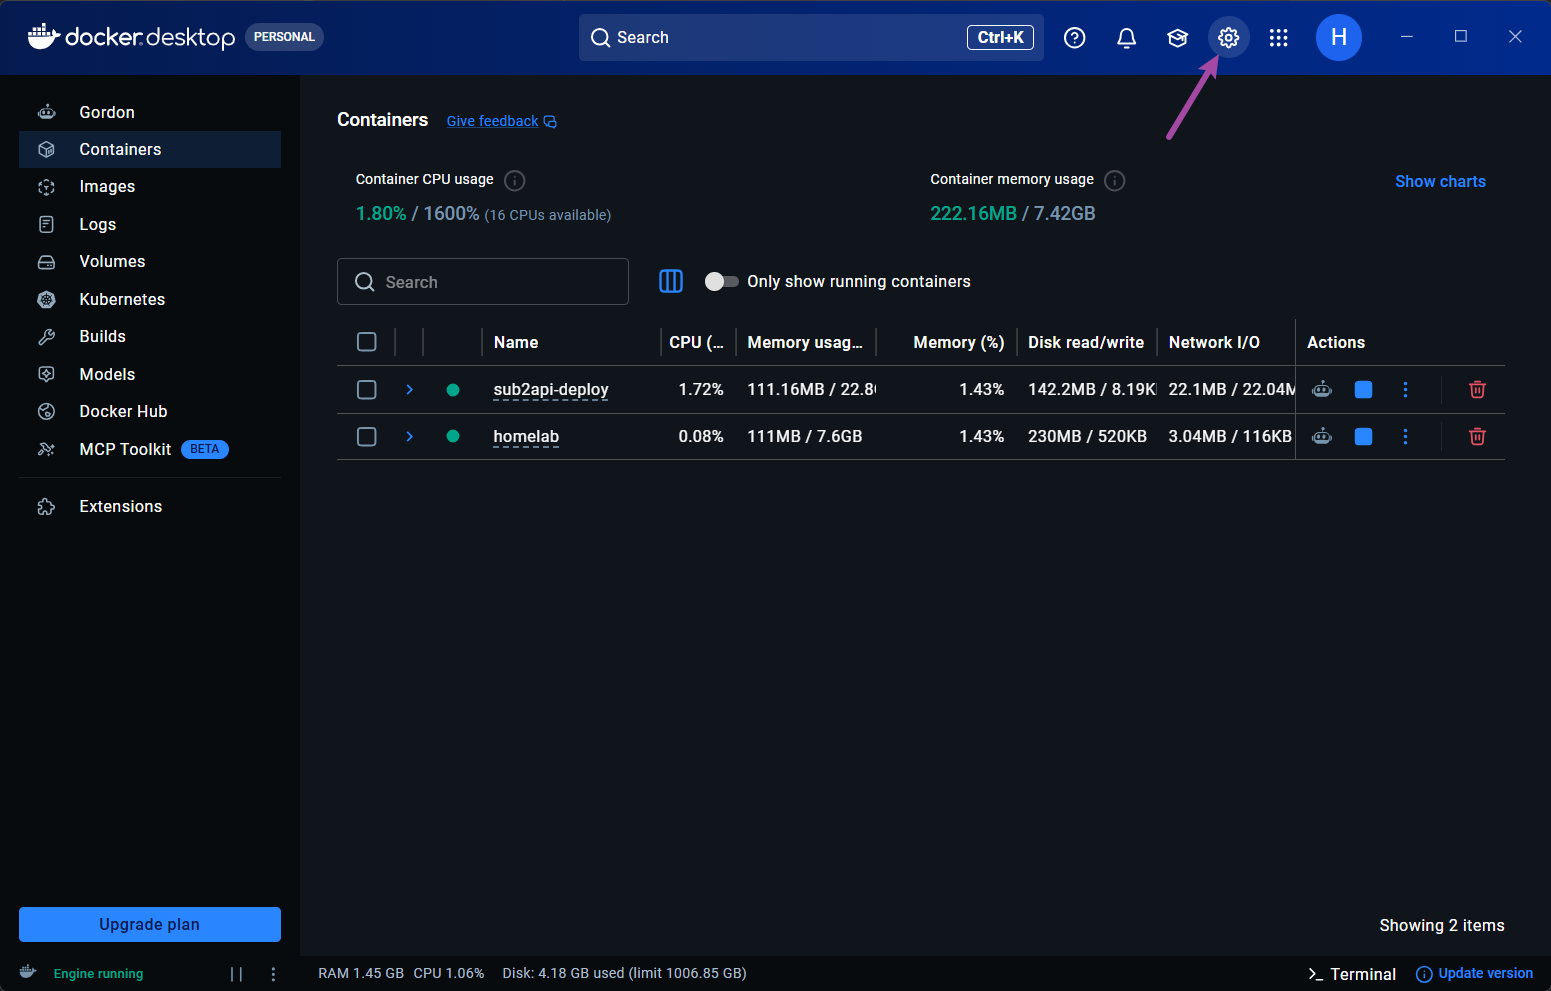The width and height of the screenshot is (1551, 991).
Task: Open engine options three-dot menu in status bar
Action: (x=273, y=974)
